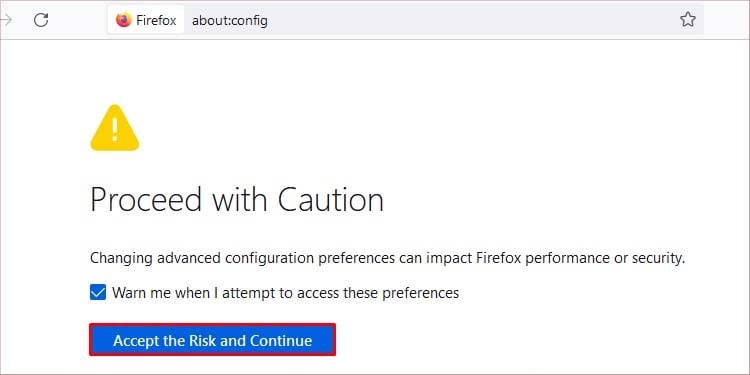Screen dimensions: 750x375
Task: Uncheck the warn me checkbox
Action: (x=98, y=292)
